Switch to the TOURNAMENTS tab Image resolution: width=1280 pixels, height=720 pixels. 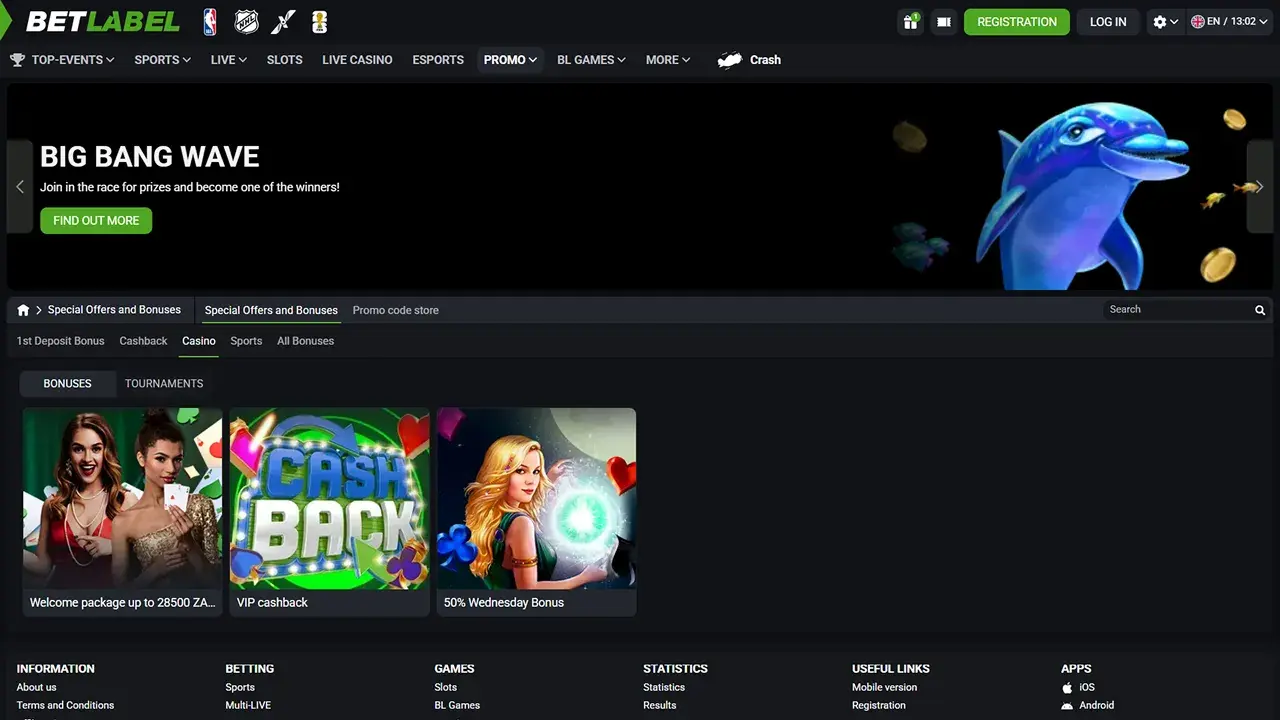click(x=164, y=383)
